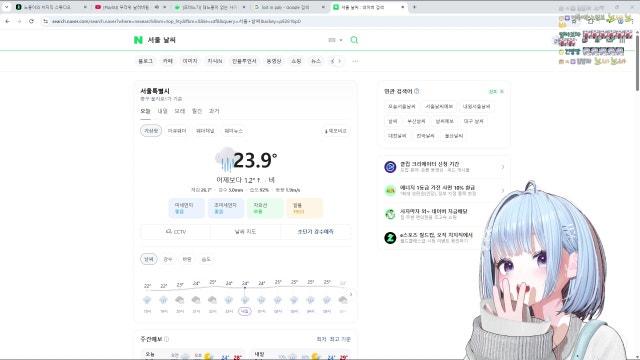The width and height of the screenshot is (640, 360).
Task: Open the 쇼핑 search category tab
Action: (x=296, y=61)
